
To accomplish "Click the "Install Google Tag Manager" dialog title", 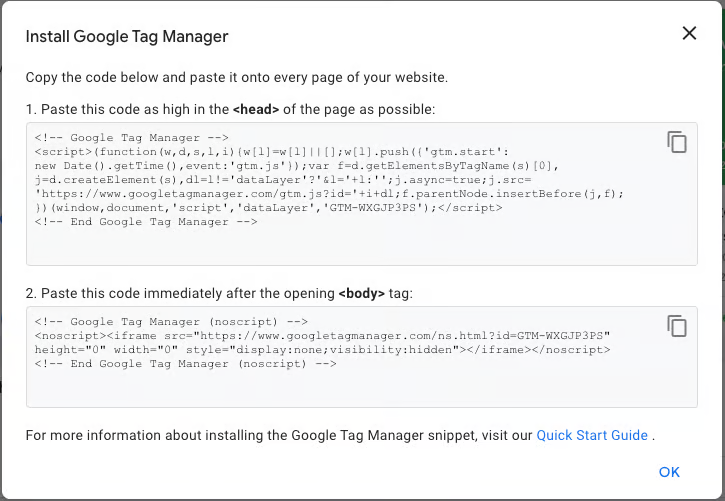I will (127, 37).
